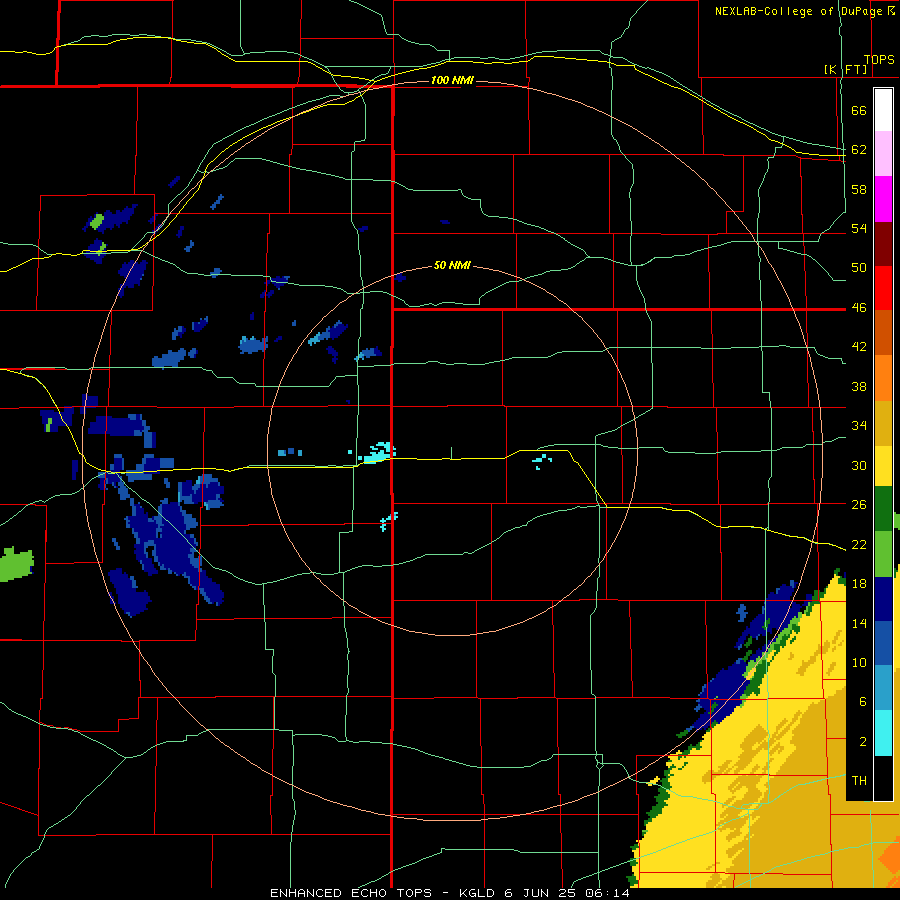Click the 6 legend value
Screen dimensions: 900x900
(862, 702)
